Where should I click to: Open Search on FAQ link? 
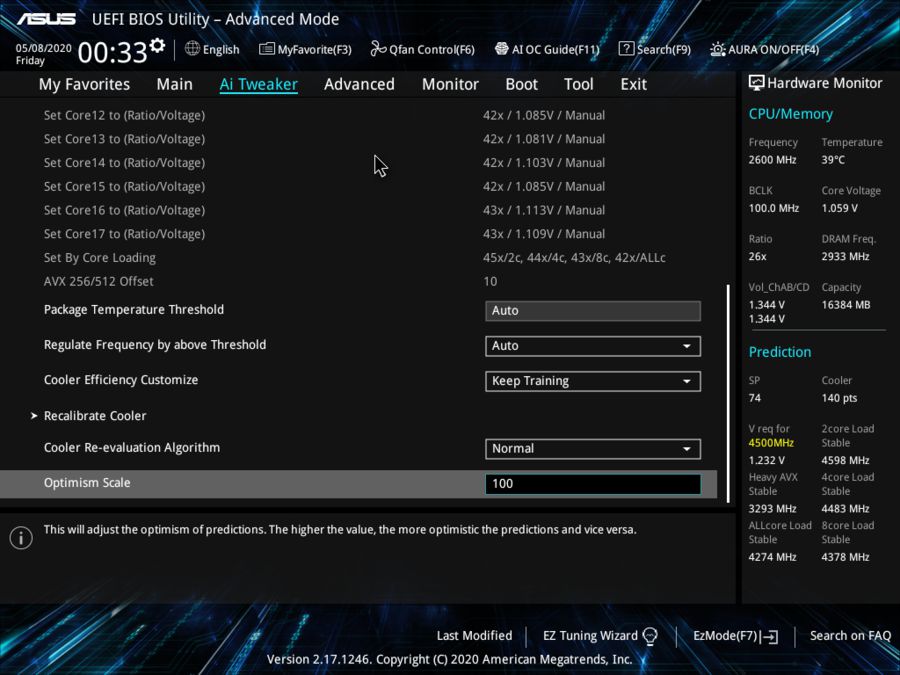(x=850, y=636)
